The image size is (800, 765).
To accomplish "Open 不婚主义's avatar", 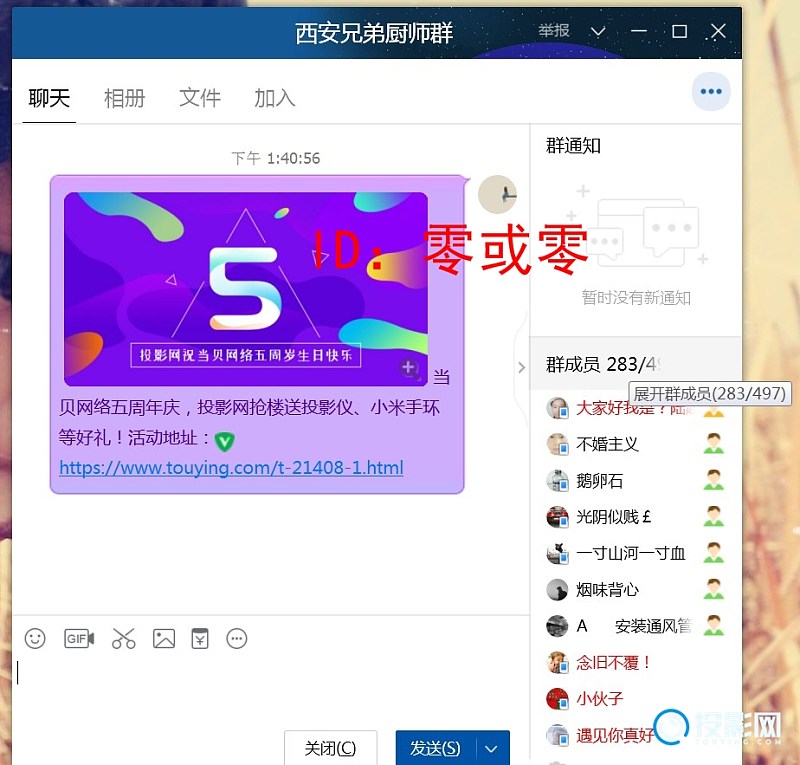I will coord(557,444).
